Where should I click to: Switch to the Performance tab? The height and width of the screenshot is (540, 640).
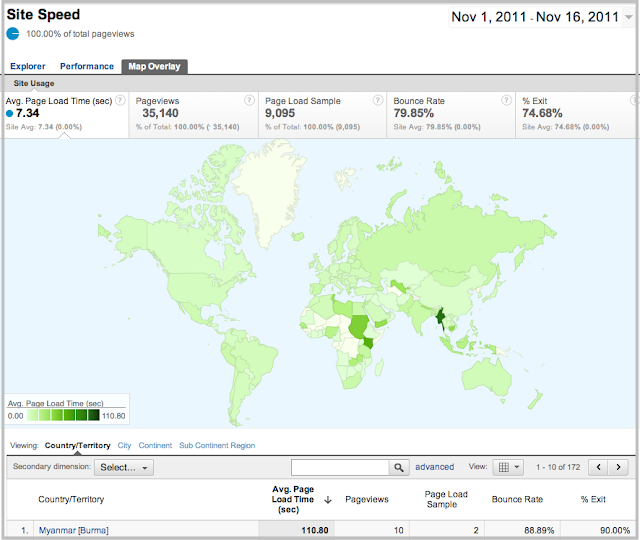87,66
